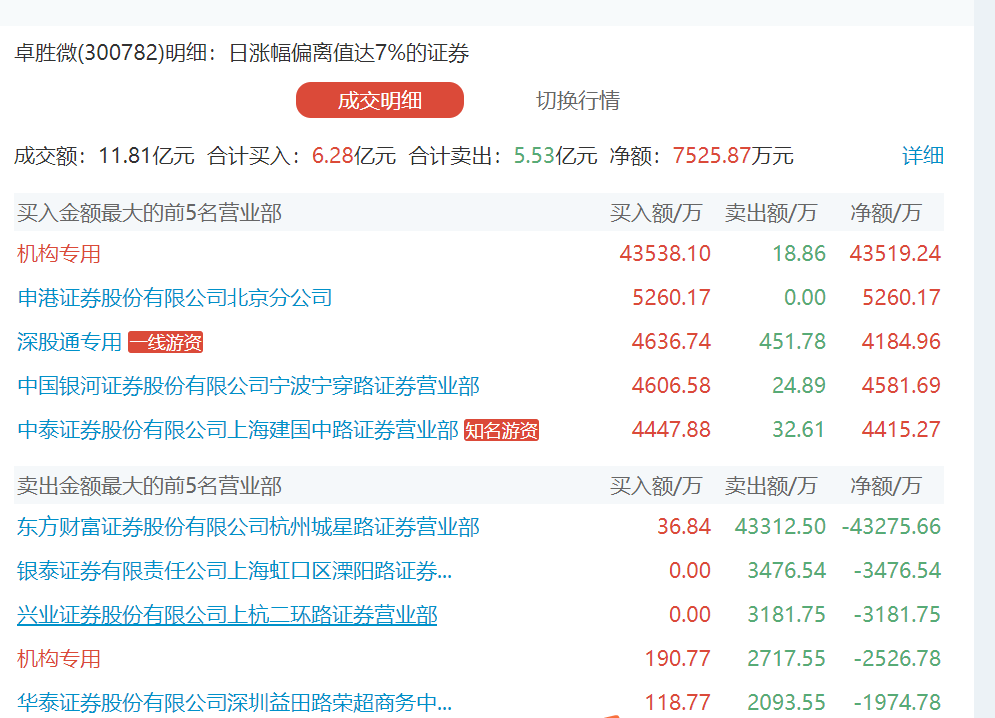Click sell amount 24.89
The width and height of the screenshot is (995, 718).
799,385
